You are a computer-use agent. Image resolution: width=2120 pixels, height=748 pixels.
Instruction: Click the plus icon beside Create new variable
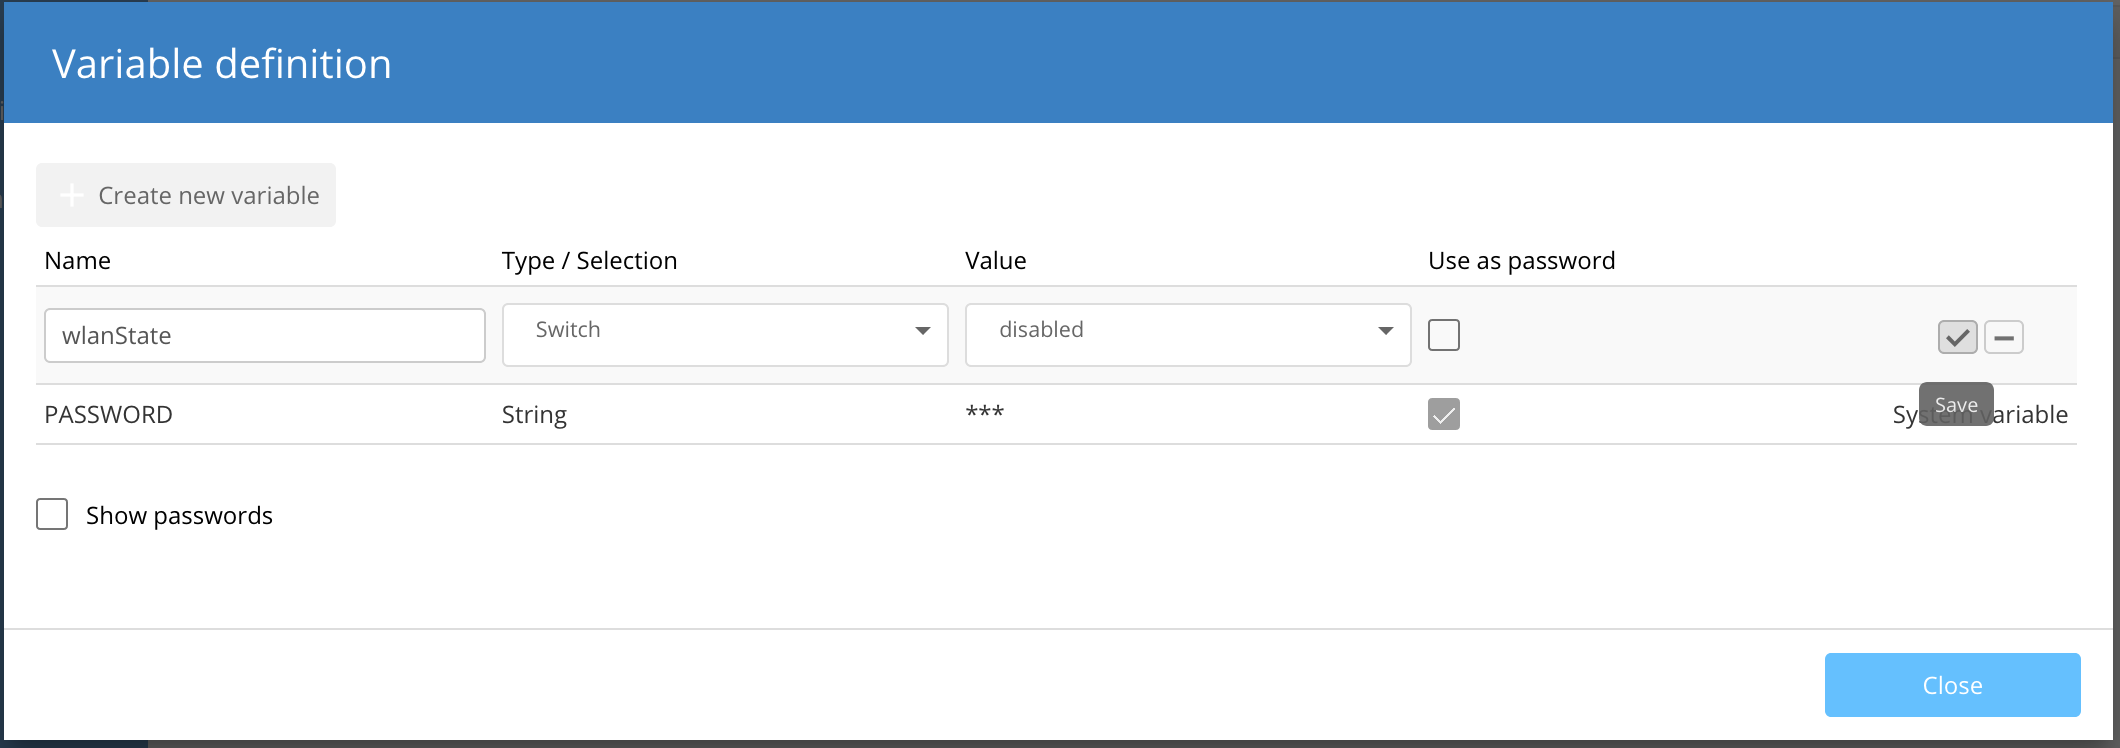(x=72, y=195)
